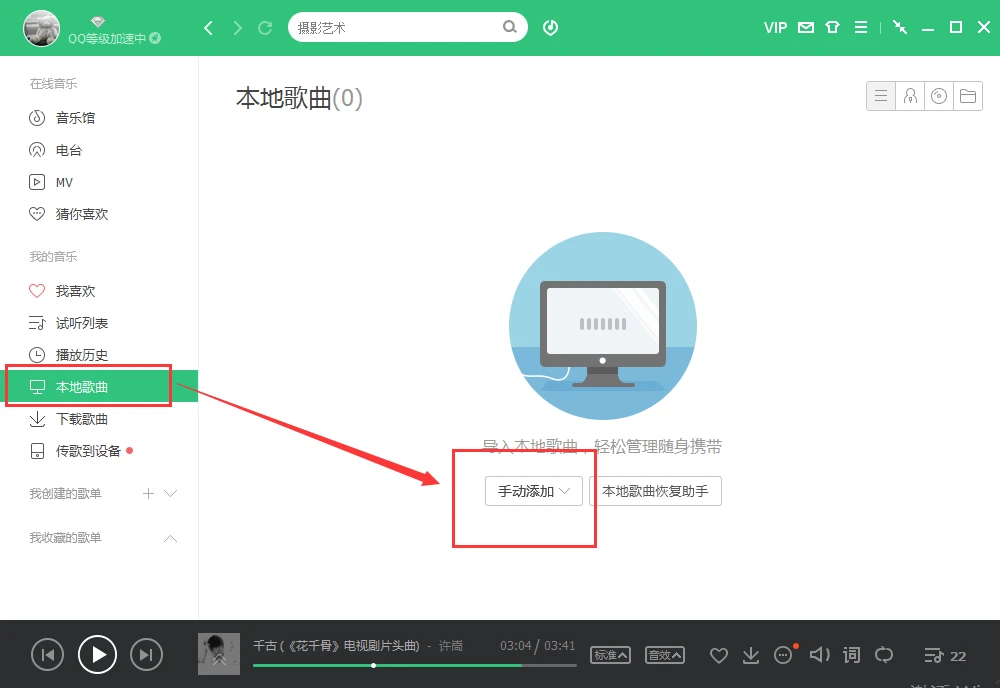Like the current song with heart icon

point(719,655)
